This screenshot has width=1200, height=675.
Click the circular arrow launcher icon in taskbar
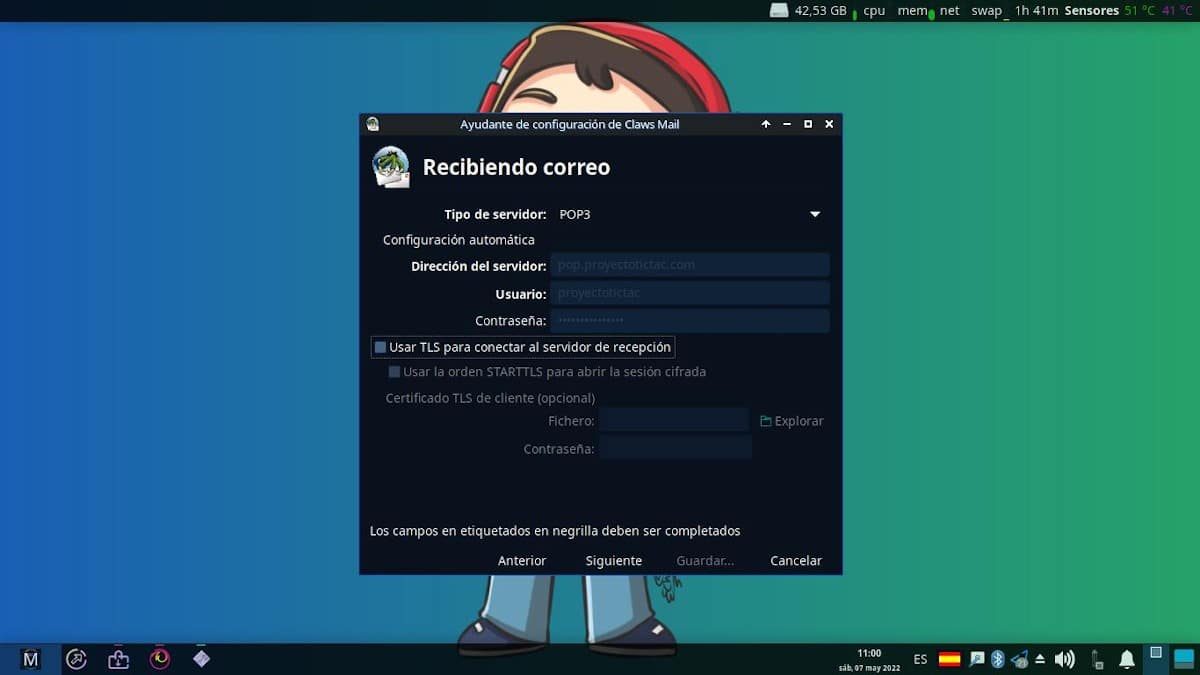click(x=76, y=659)
